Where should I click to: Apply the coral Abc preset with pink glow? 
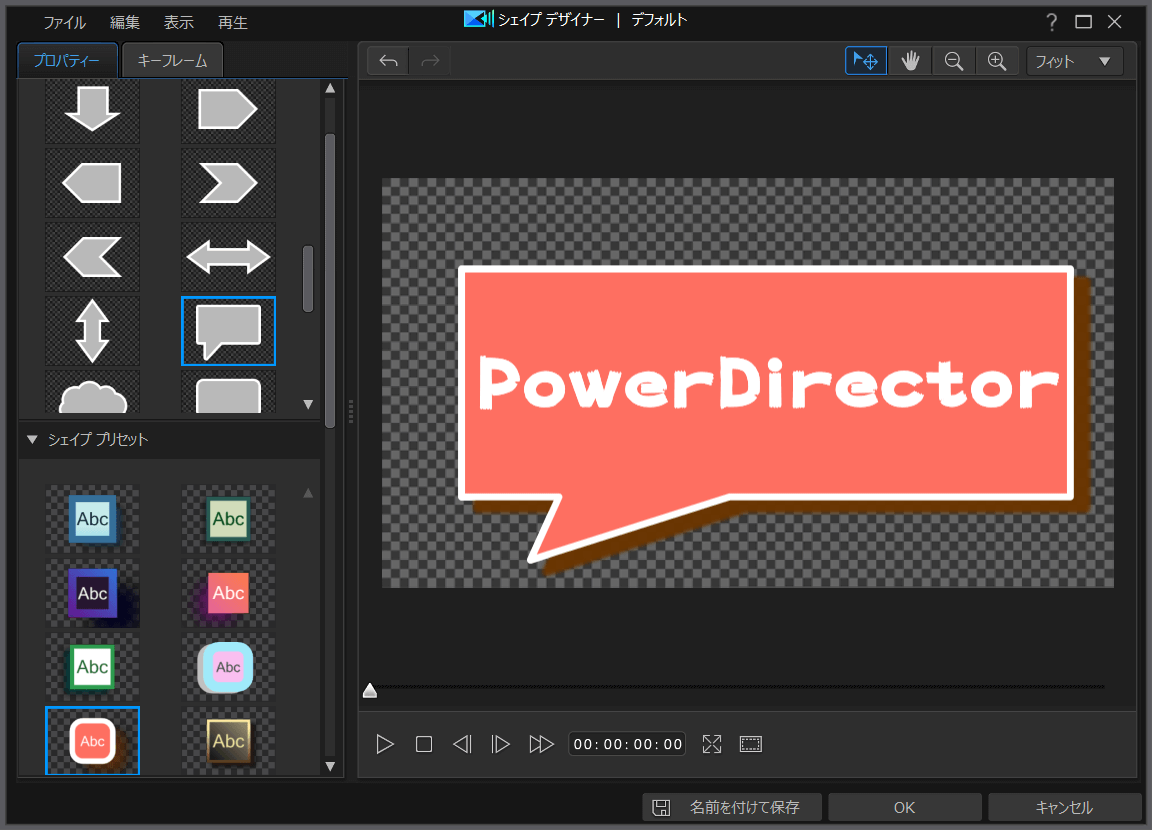[x=228, y=593]
